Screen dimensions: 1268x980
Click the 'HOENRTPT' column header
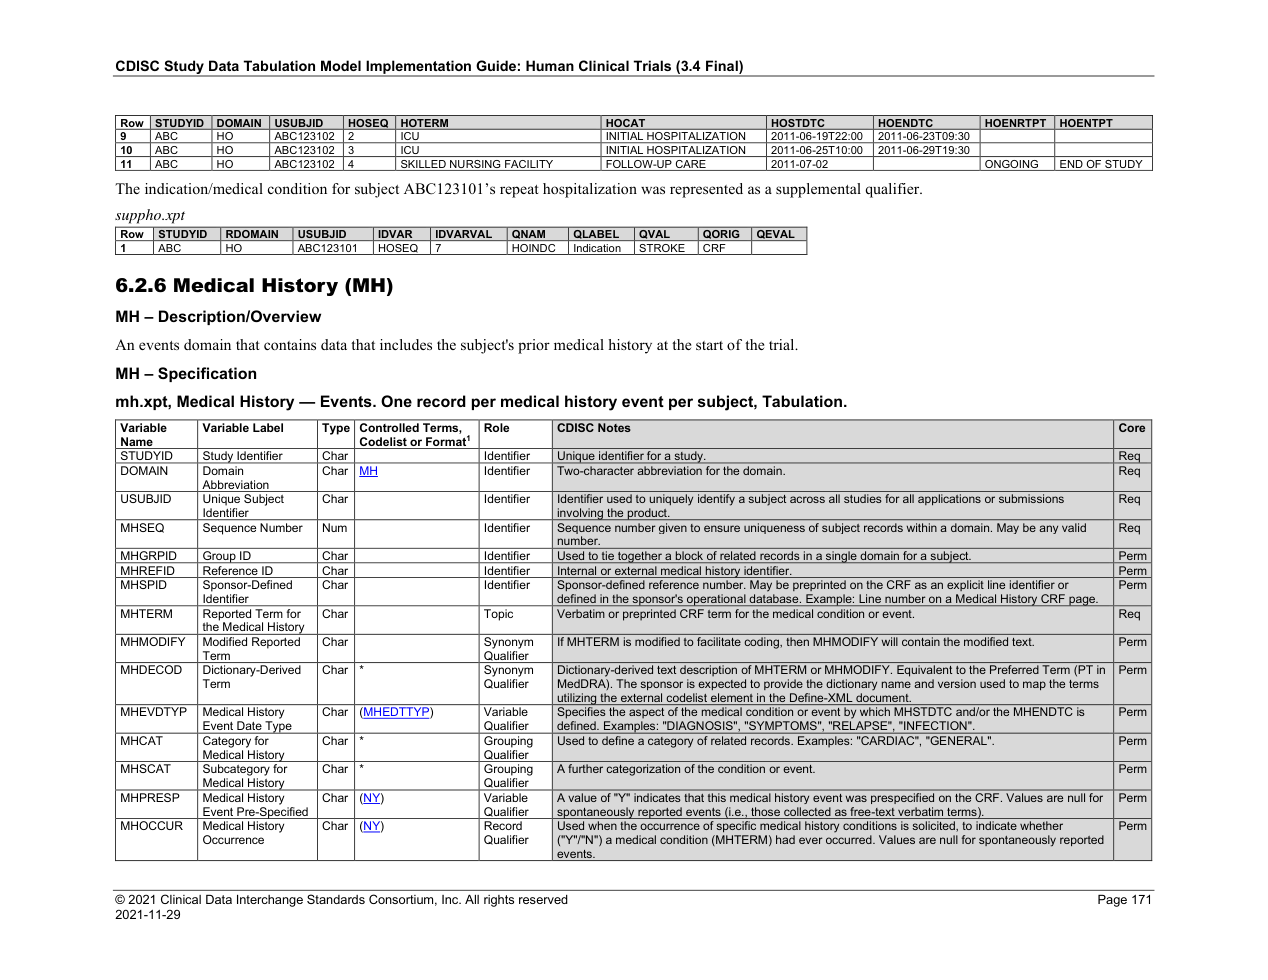[1015, 123]
